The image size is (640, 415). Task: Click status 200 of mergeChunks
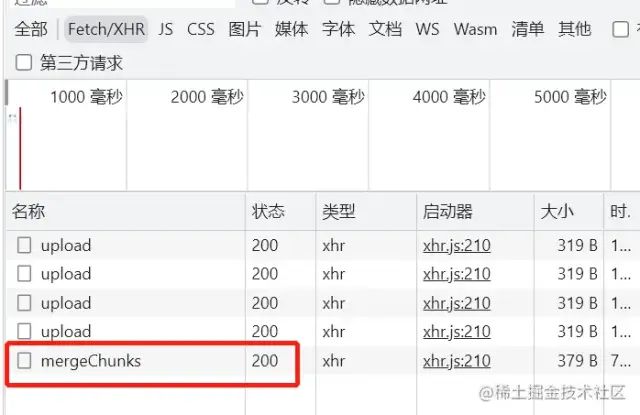[x=264, y=361]
